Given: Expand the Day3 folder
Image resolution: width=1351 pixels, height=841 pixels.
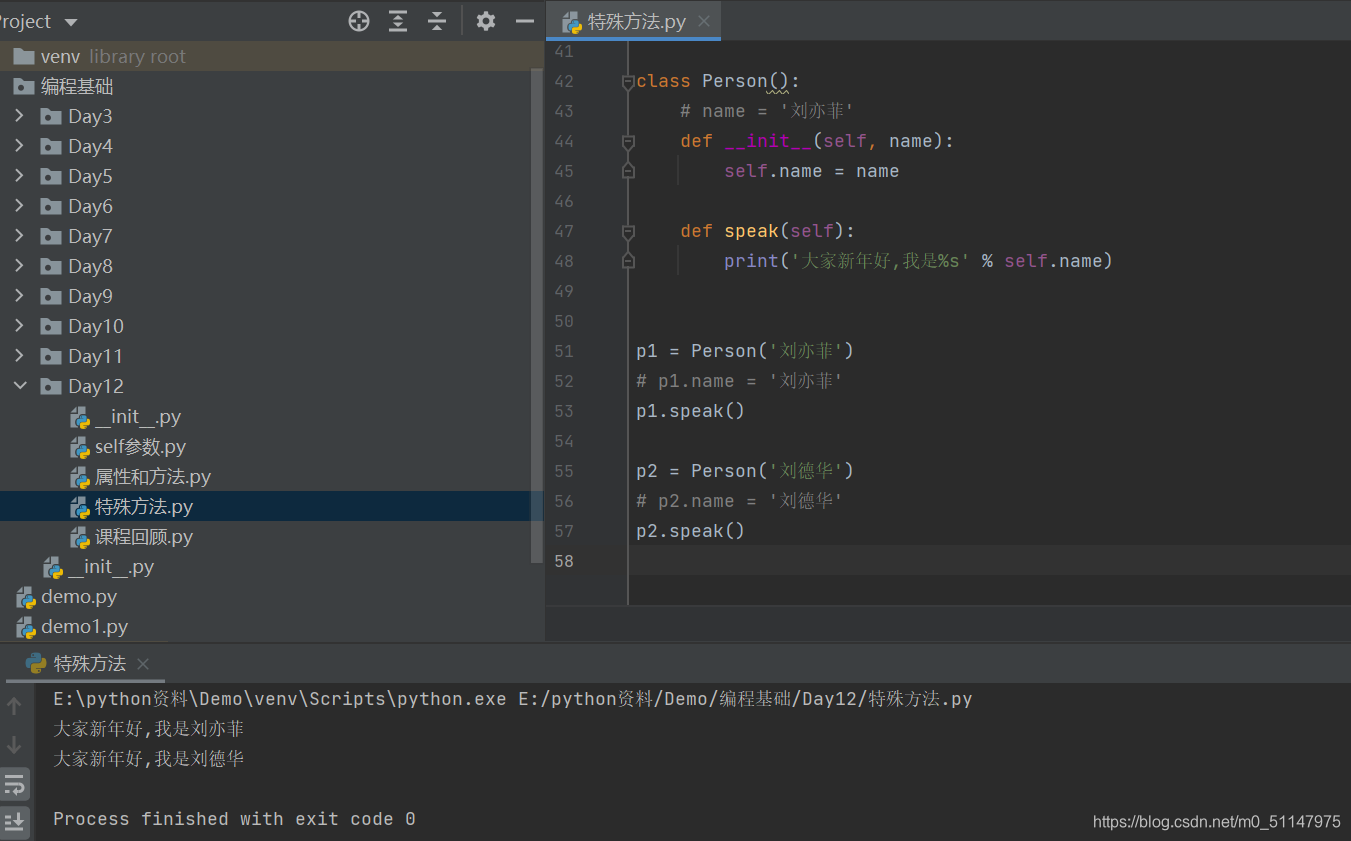Looking at the screenshot, I should click(19, 116).
